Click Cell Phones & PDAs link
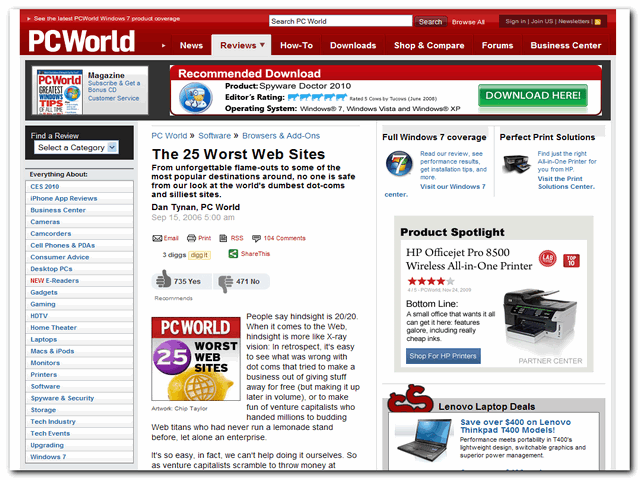Screen dimensions: 640x480 tap(62, 245)
